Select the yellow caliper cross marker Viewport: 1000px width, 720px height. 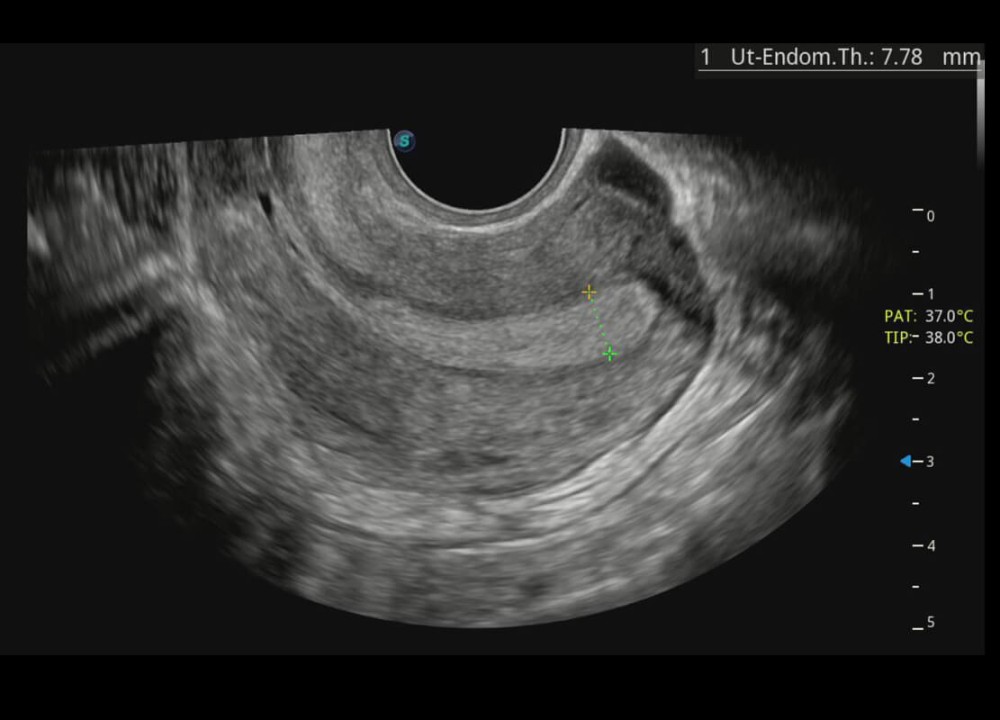(x=589, y=292)
